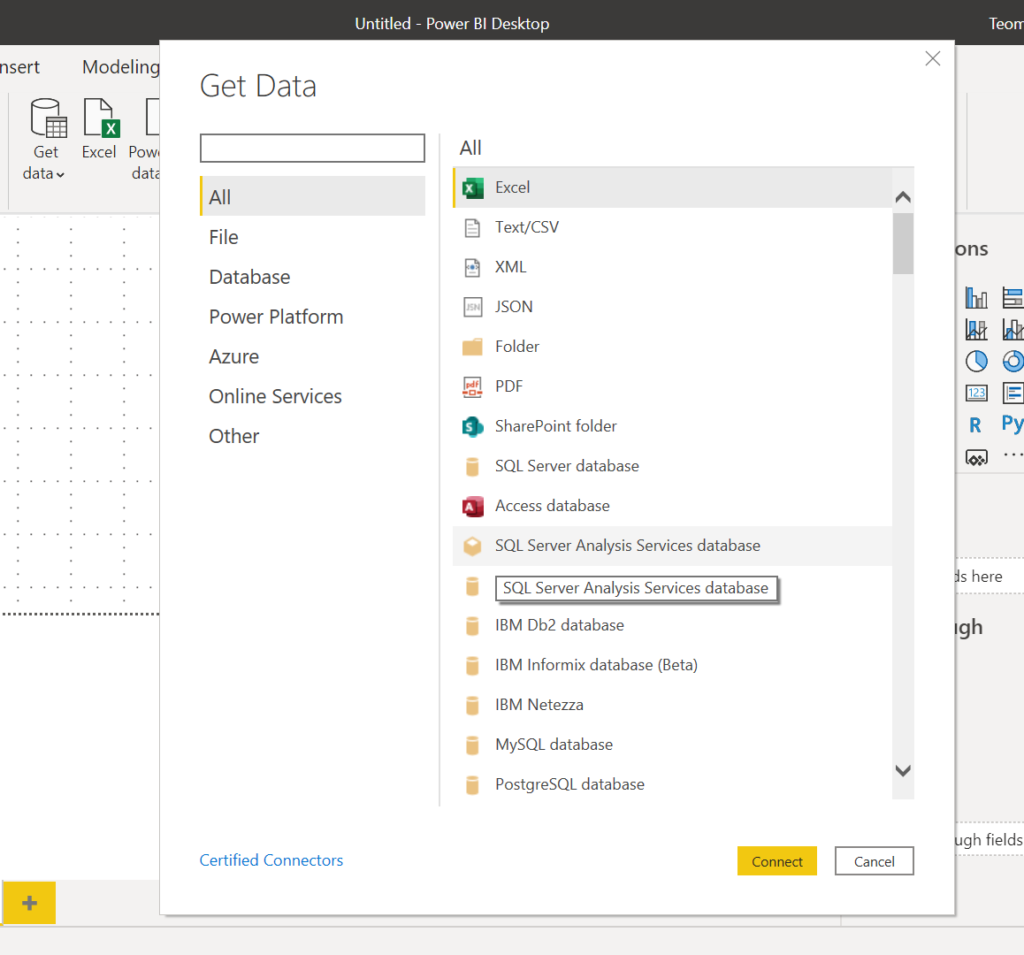The image size is (1024, 955).
Task: Pick the XML connector icon
Action: [473, 268]
